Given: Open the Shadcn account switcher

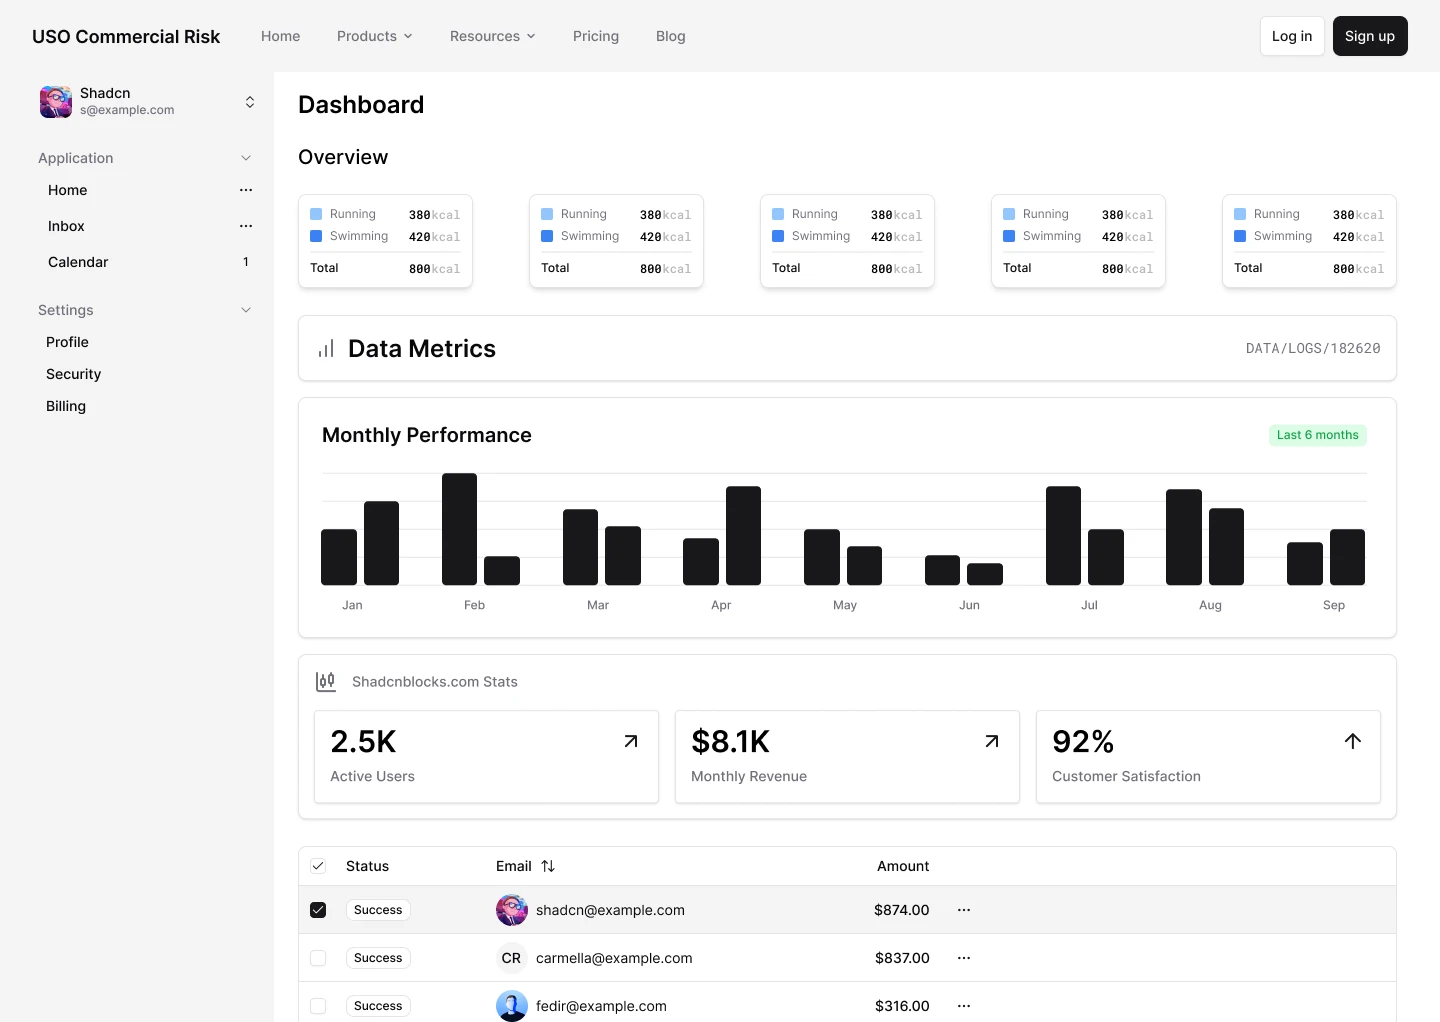Looking at the screenshot, I should [x=147, y=101].
